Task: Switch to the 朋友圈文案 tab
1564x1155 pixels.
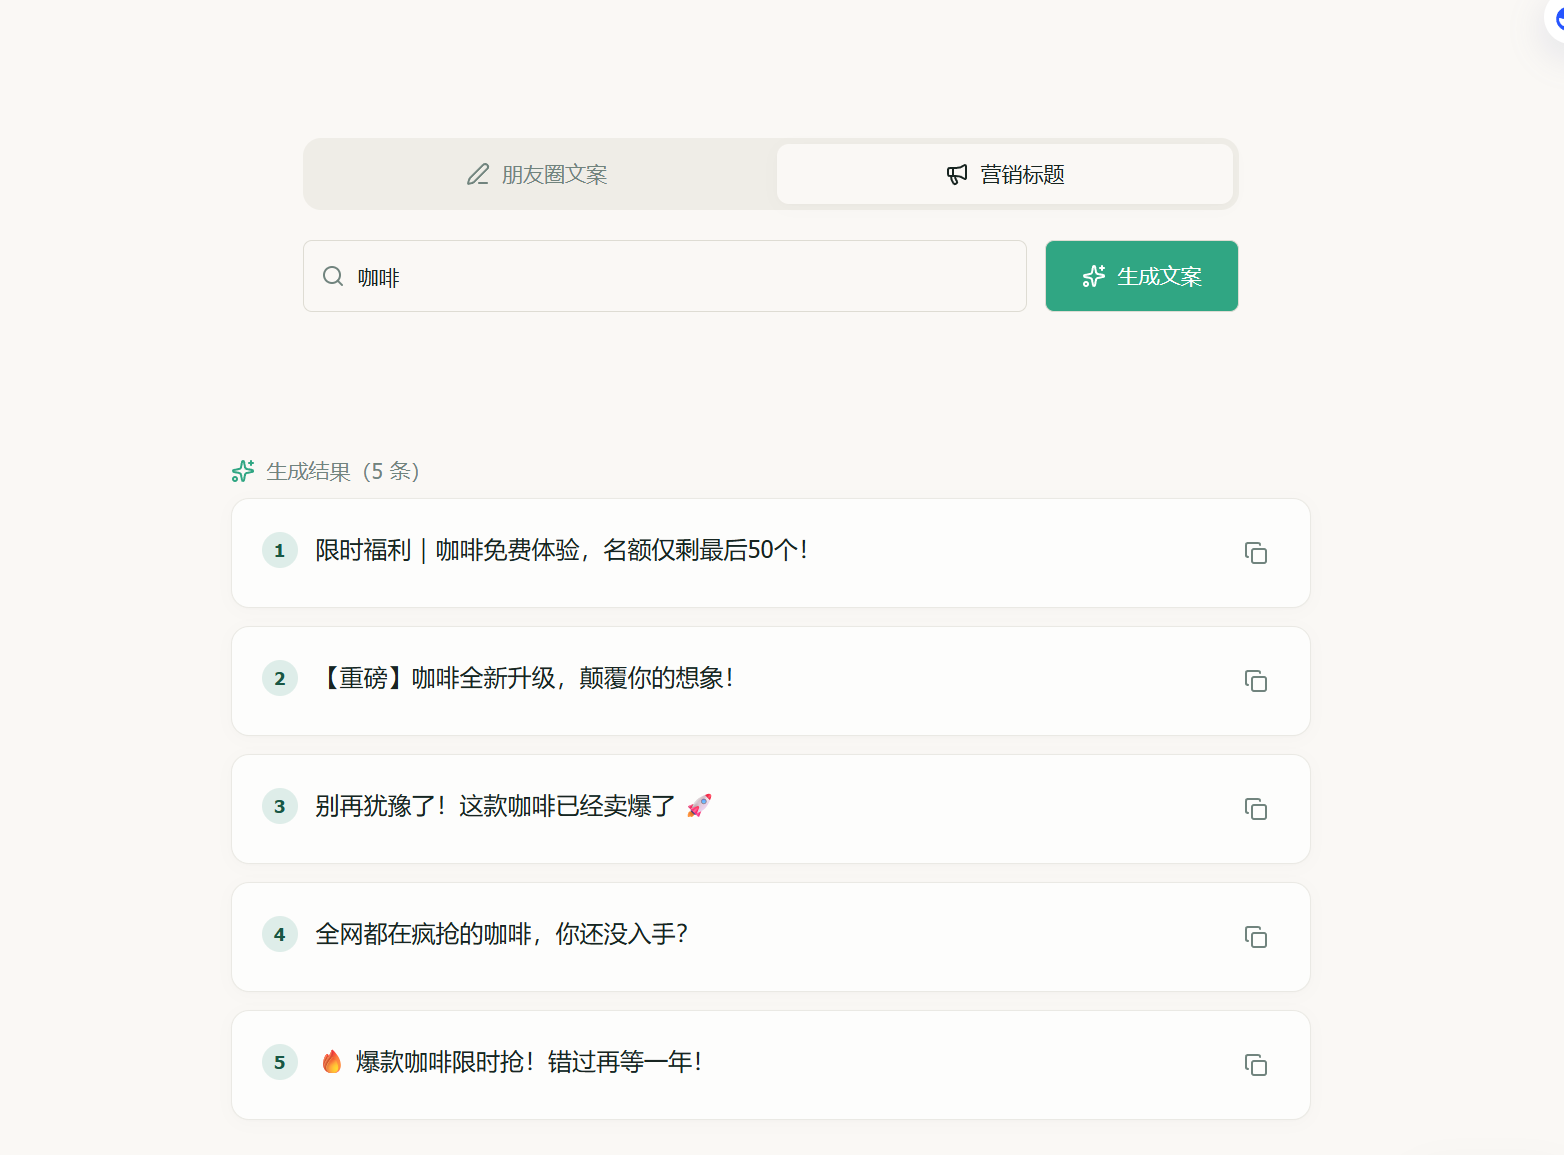Action: point(537,174)
